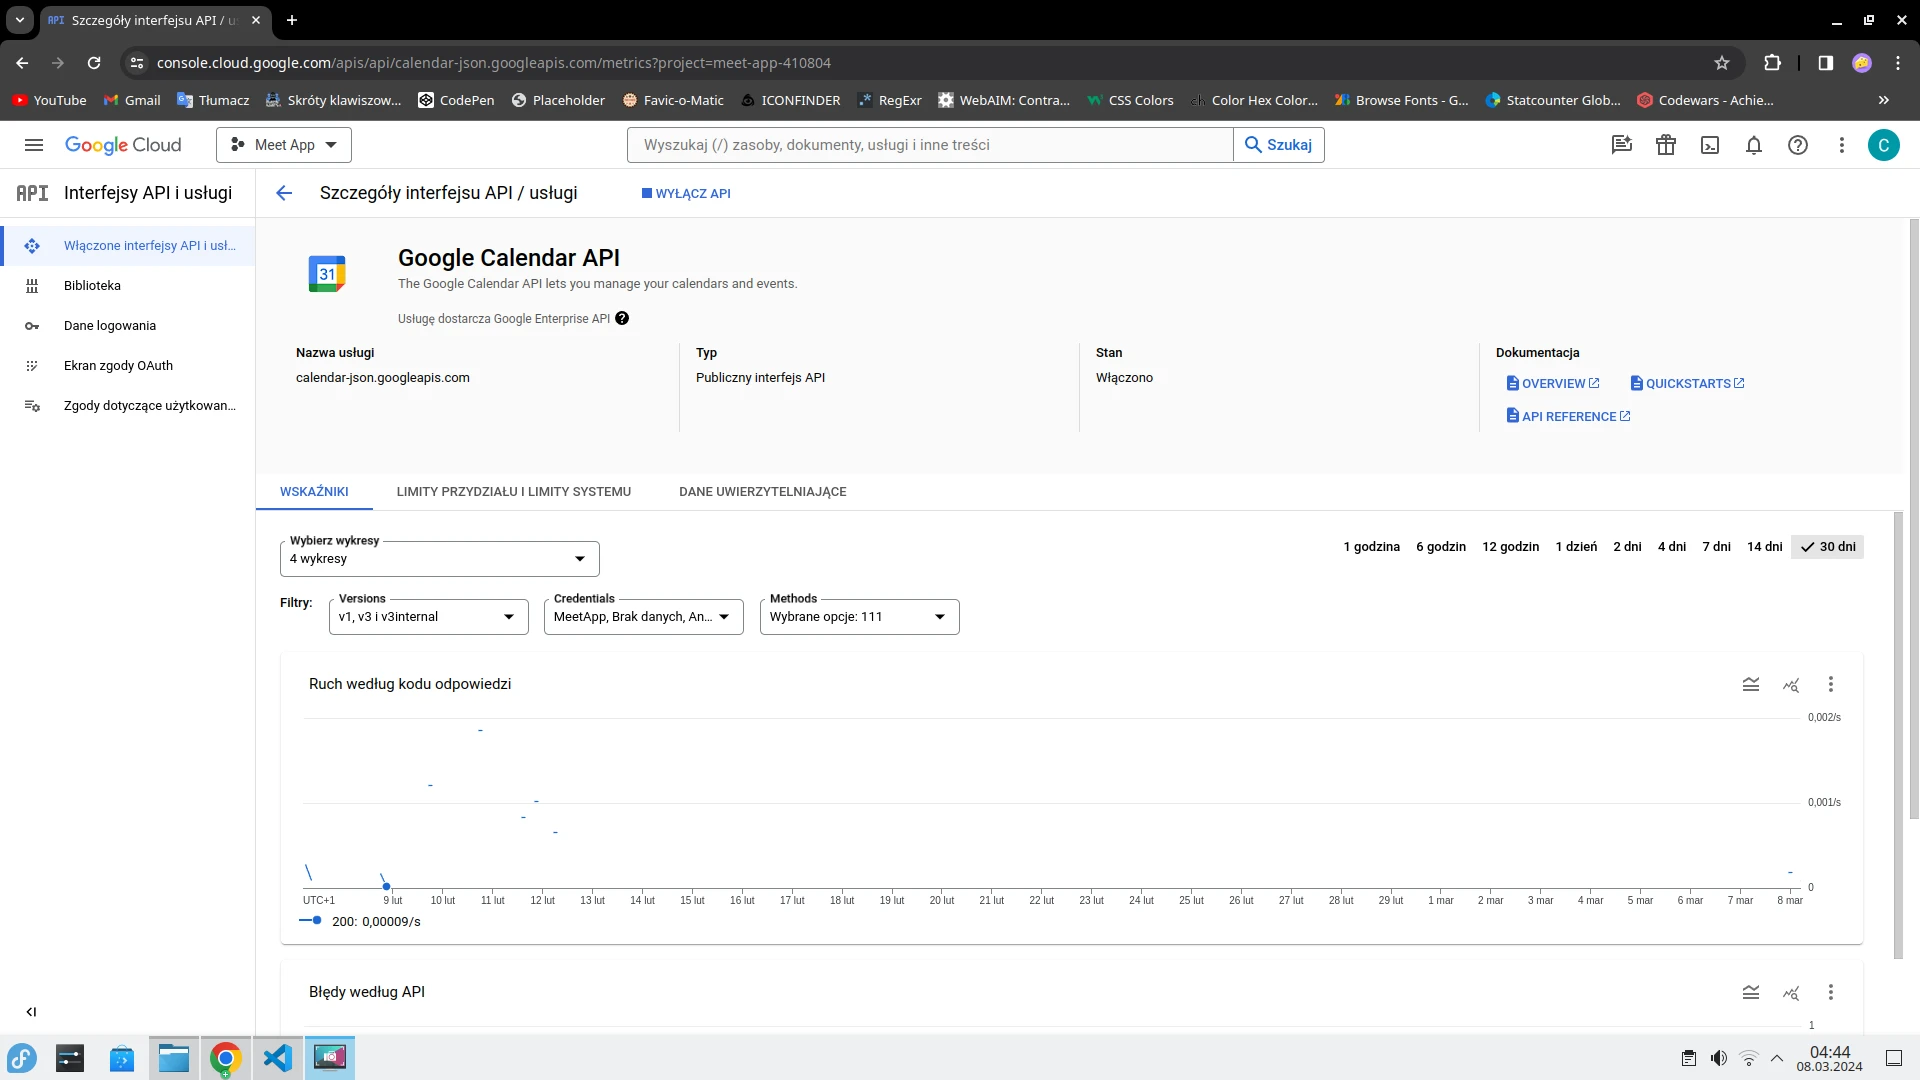Image resolution: width=1920 pixels, height=1080 pixels.
Task: Open the Zgody dotyczące użytkowania sidebar item
Action: (x=128, y=406)
